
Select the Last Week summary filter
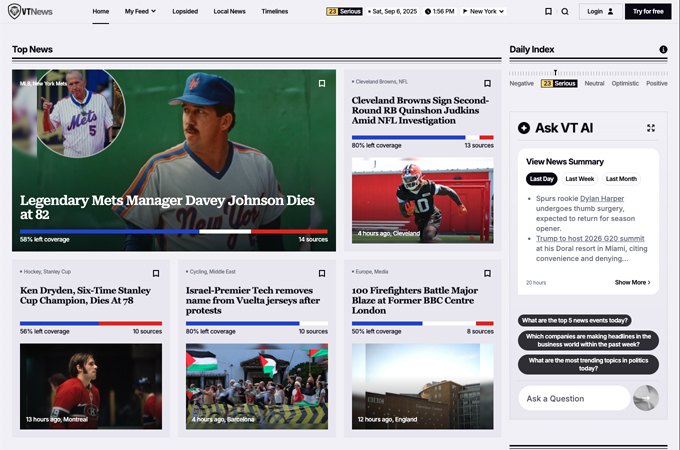click(579, 179)
